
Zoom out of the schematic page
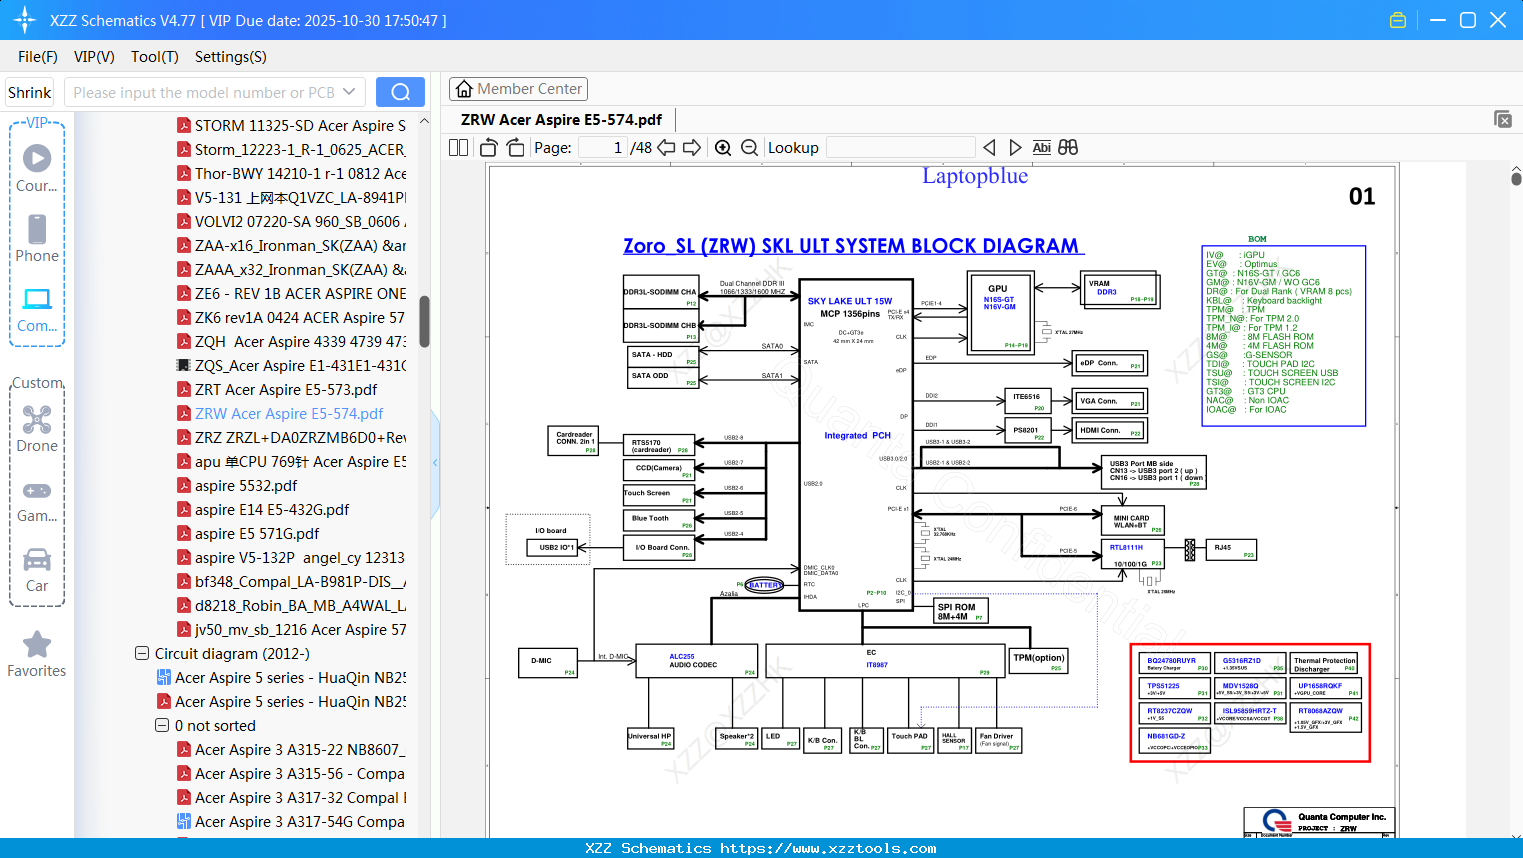(748, 147)
